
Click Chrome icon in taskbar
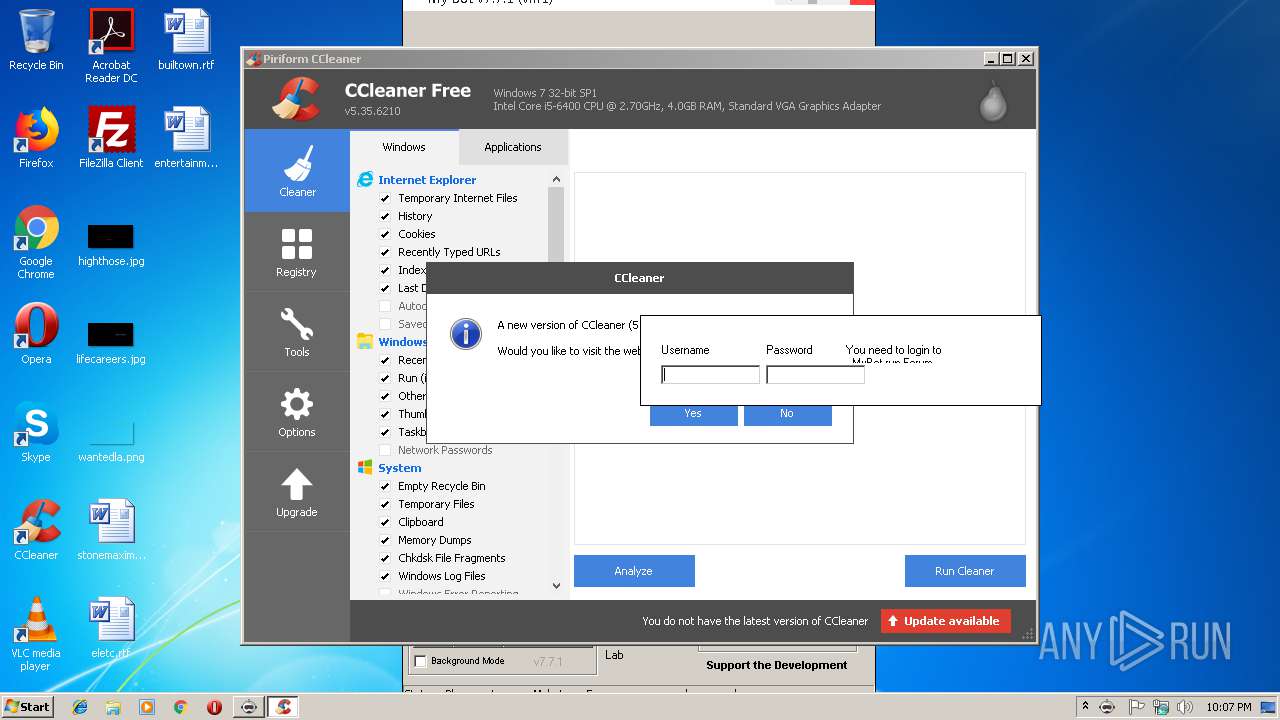tap(180, 707)
